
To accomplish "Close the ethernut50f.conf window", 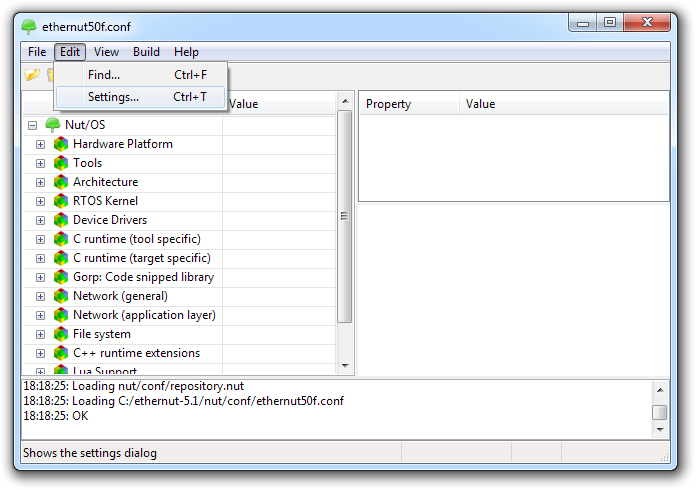I will tap(647, 23).
